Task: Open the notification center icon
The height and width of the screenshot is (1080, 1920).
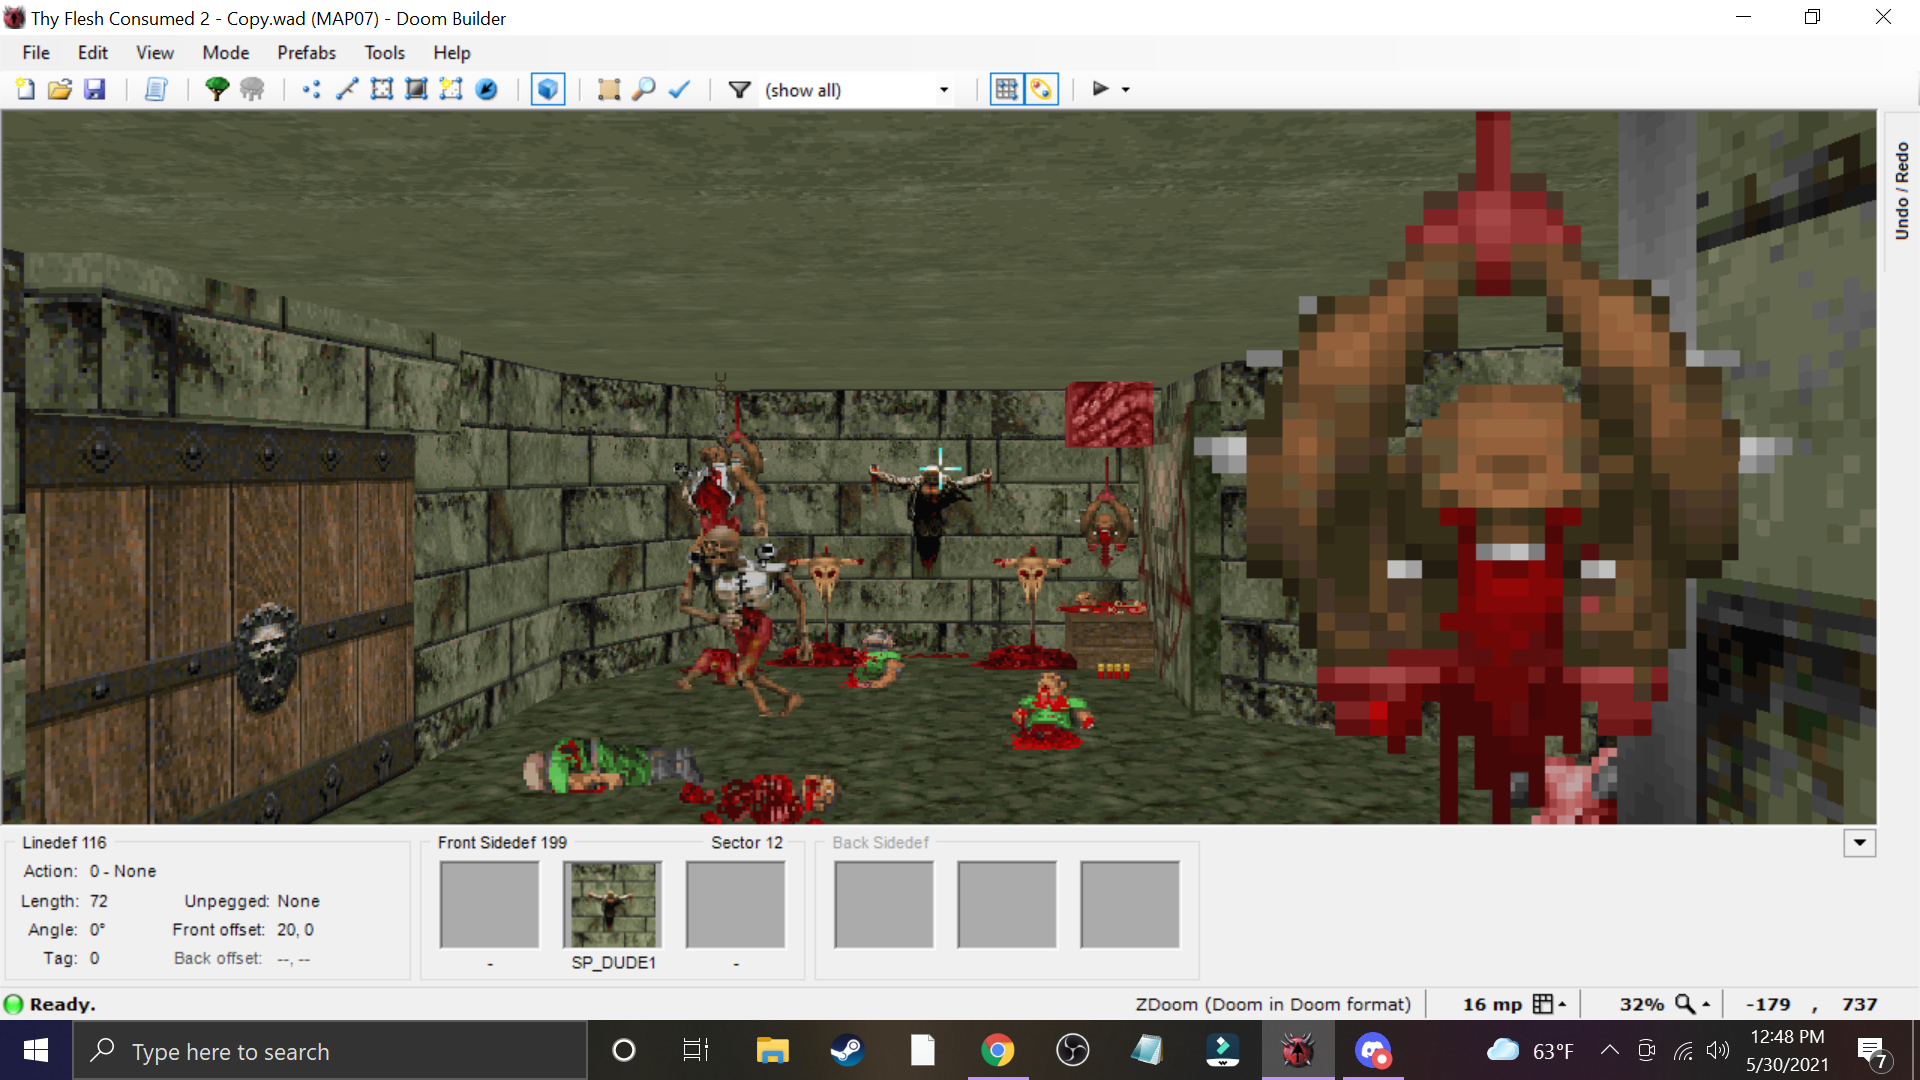Action: [1871, 1051]
